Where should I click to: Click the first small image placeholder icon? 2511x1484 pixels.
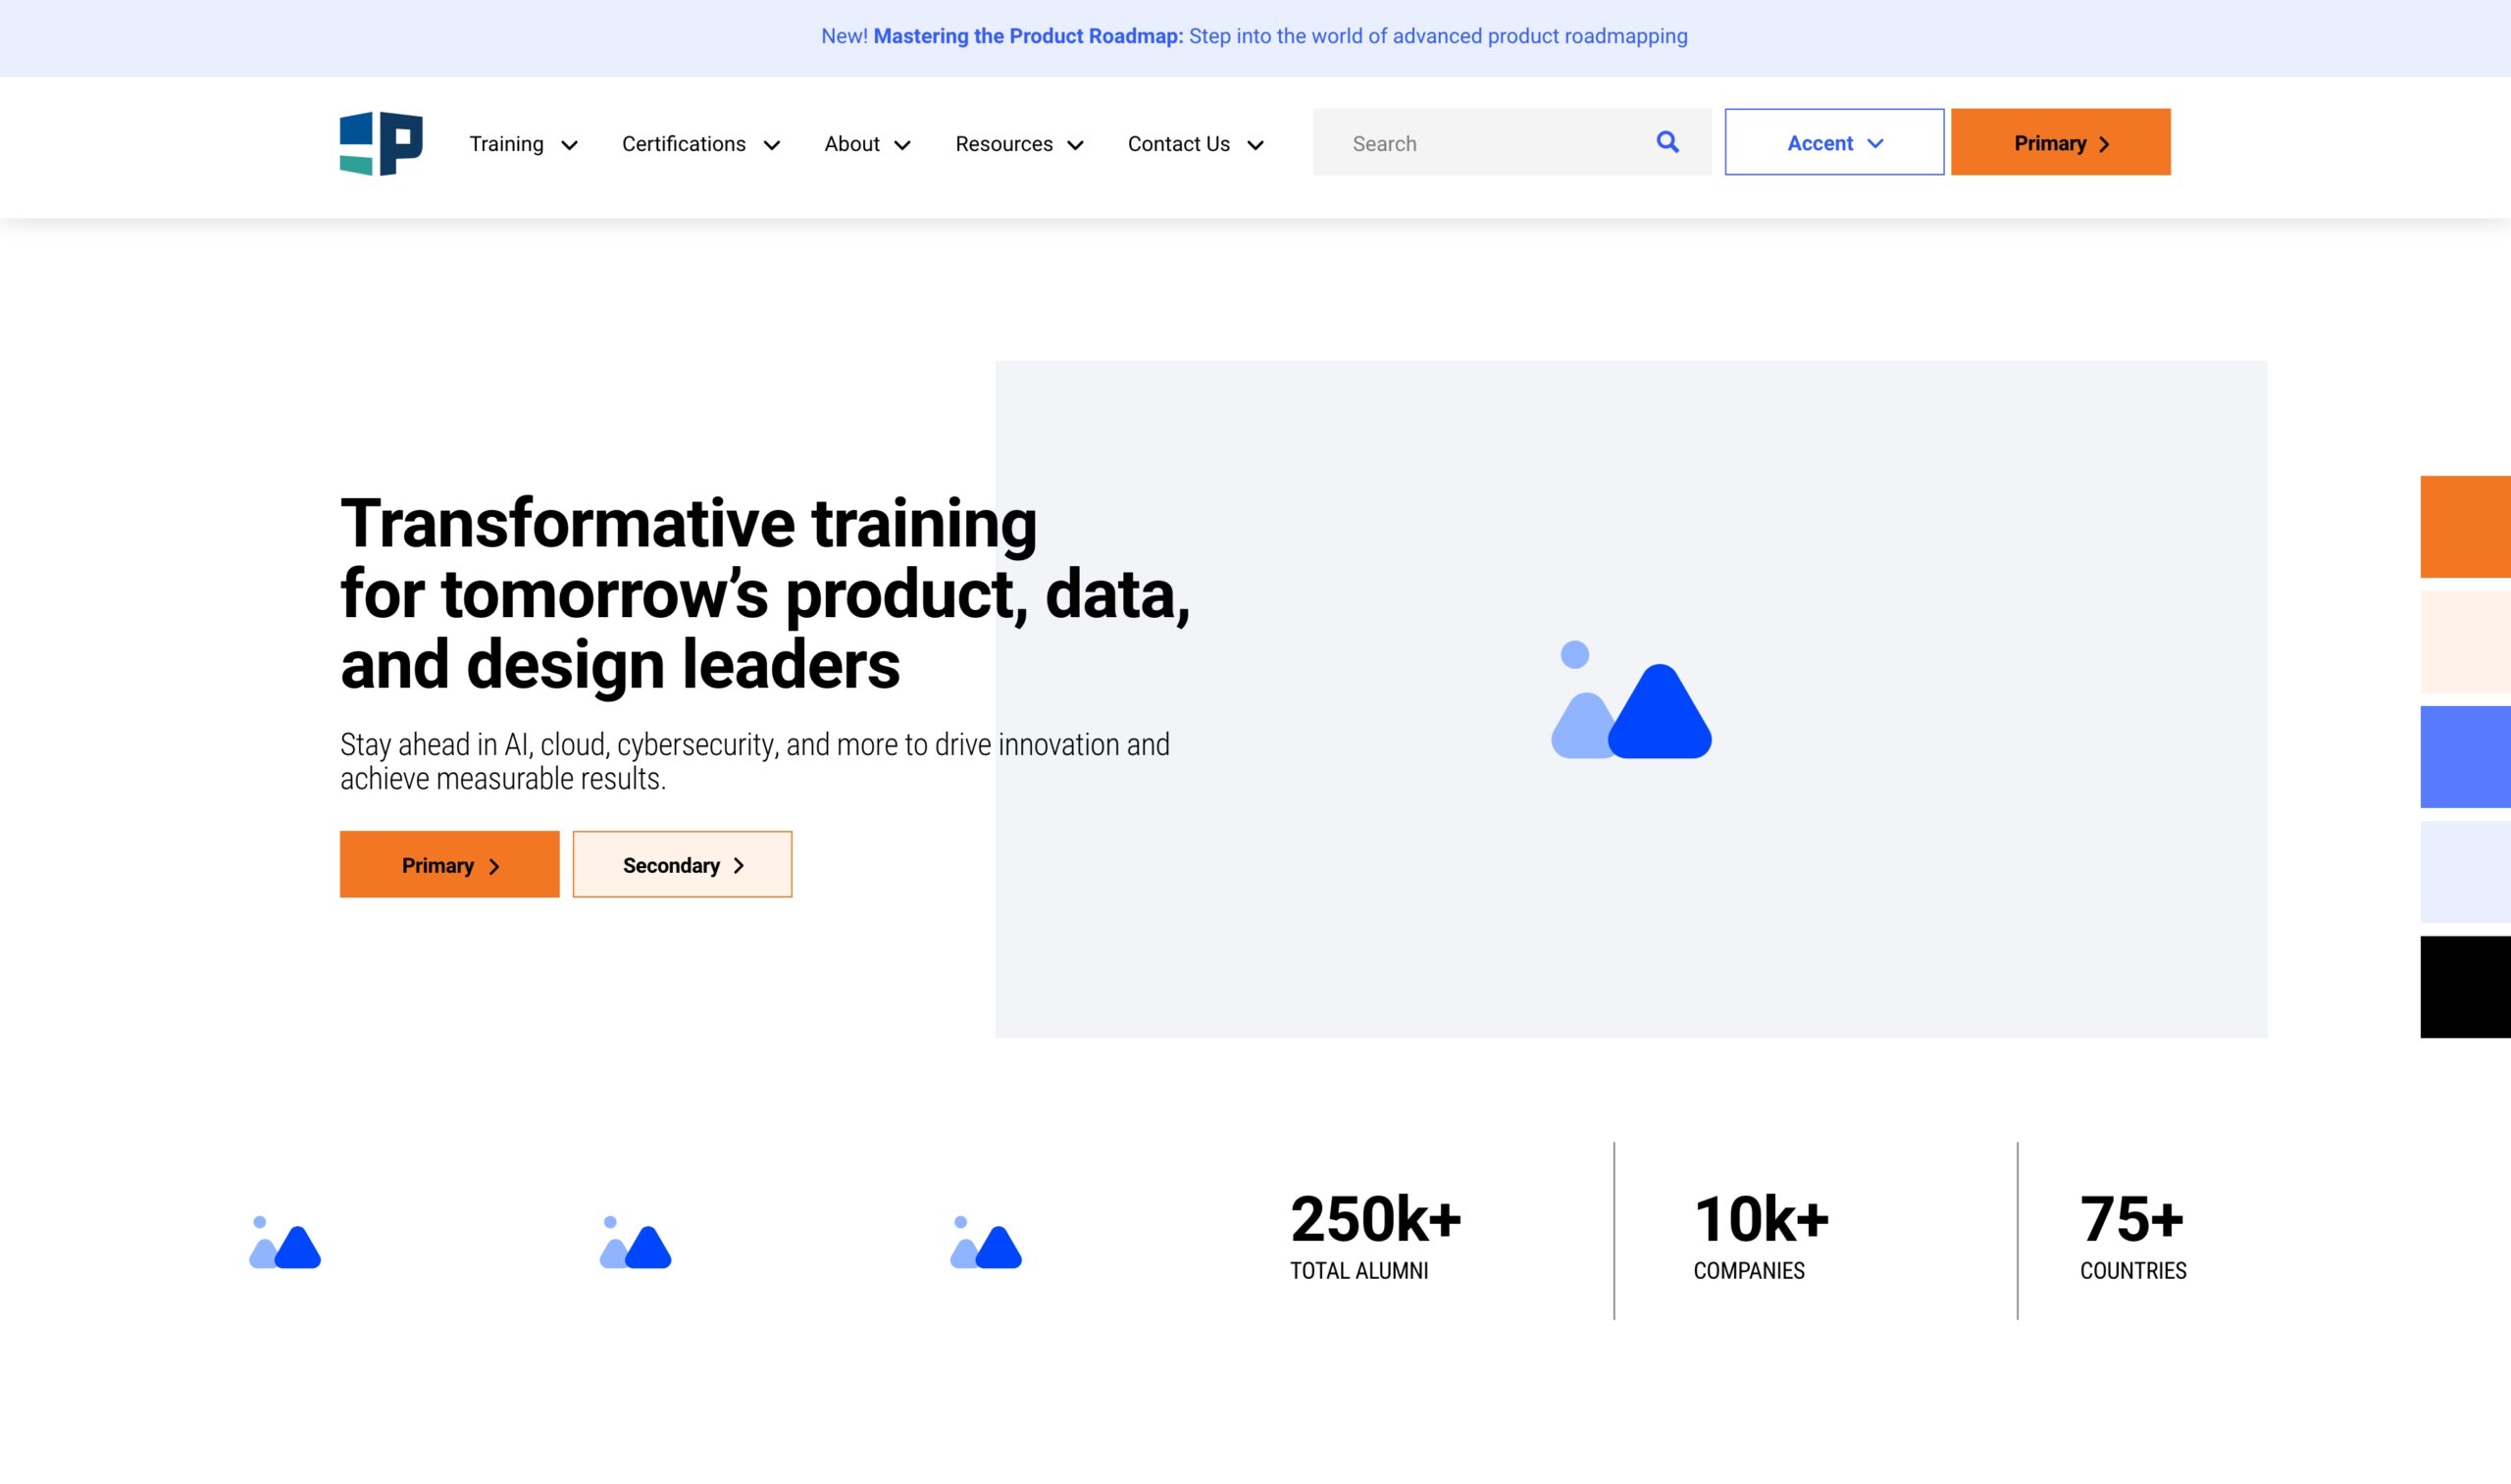click(x=285, y=1242)
